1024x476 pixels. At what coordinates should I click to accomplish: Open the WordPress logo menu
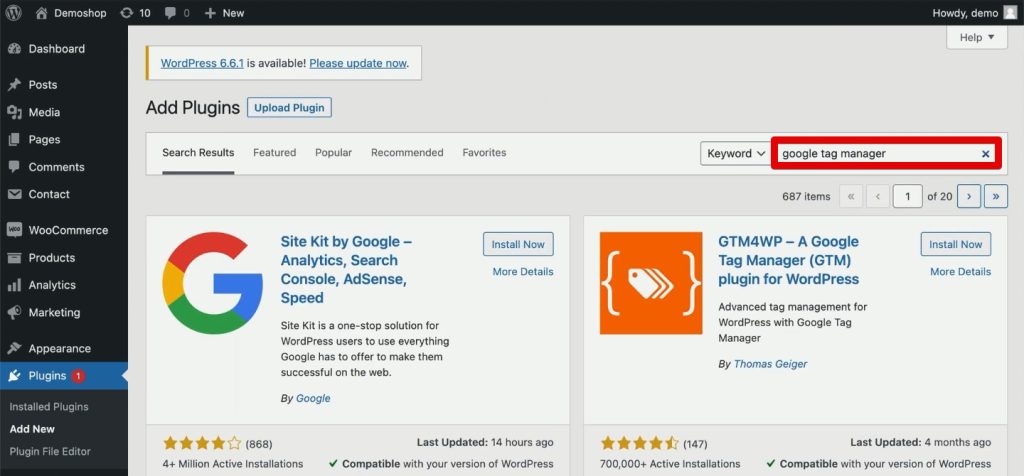14,12
